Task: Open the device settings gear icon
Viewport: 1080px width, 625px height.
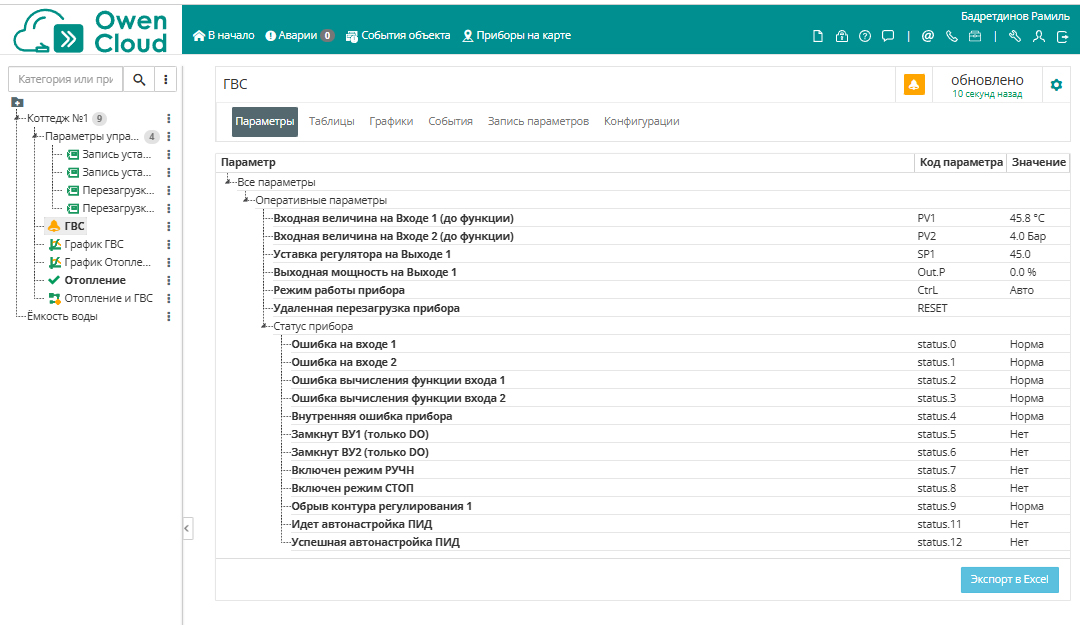Action: (1056, 85)
